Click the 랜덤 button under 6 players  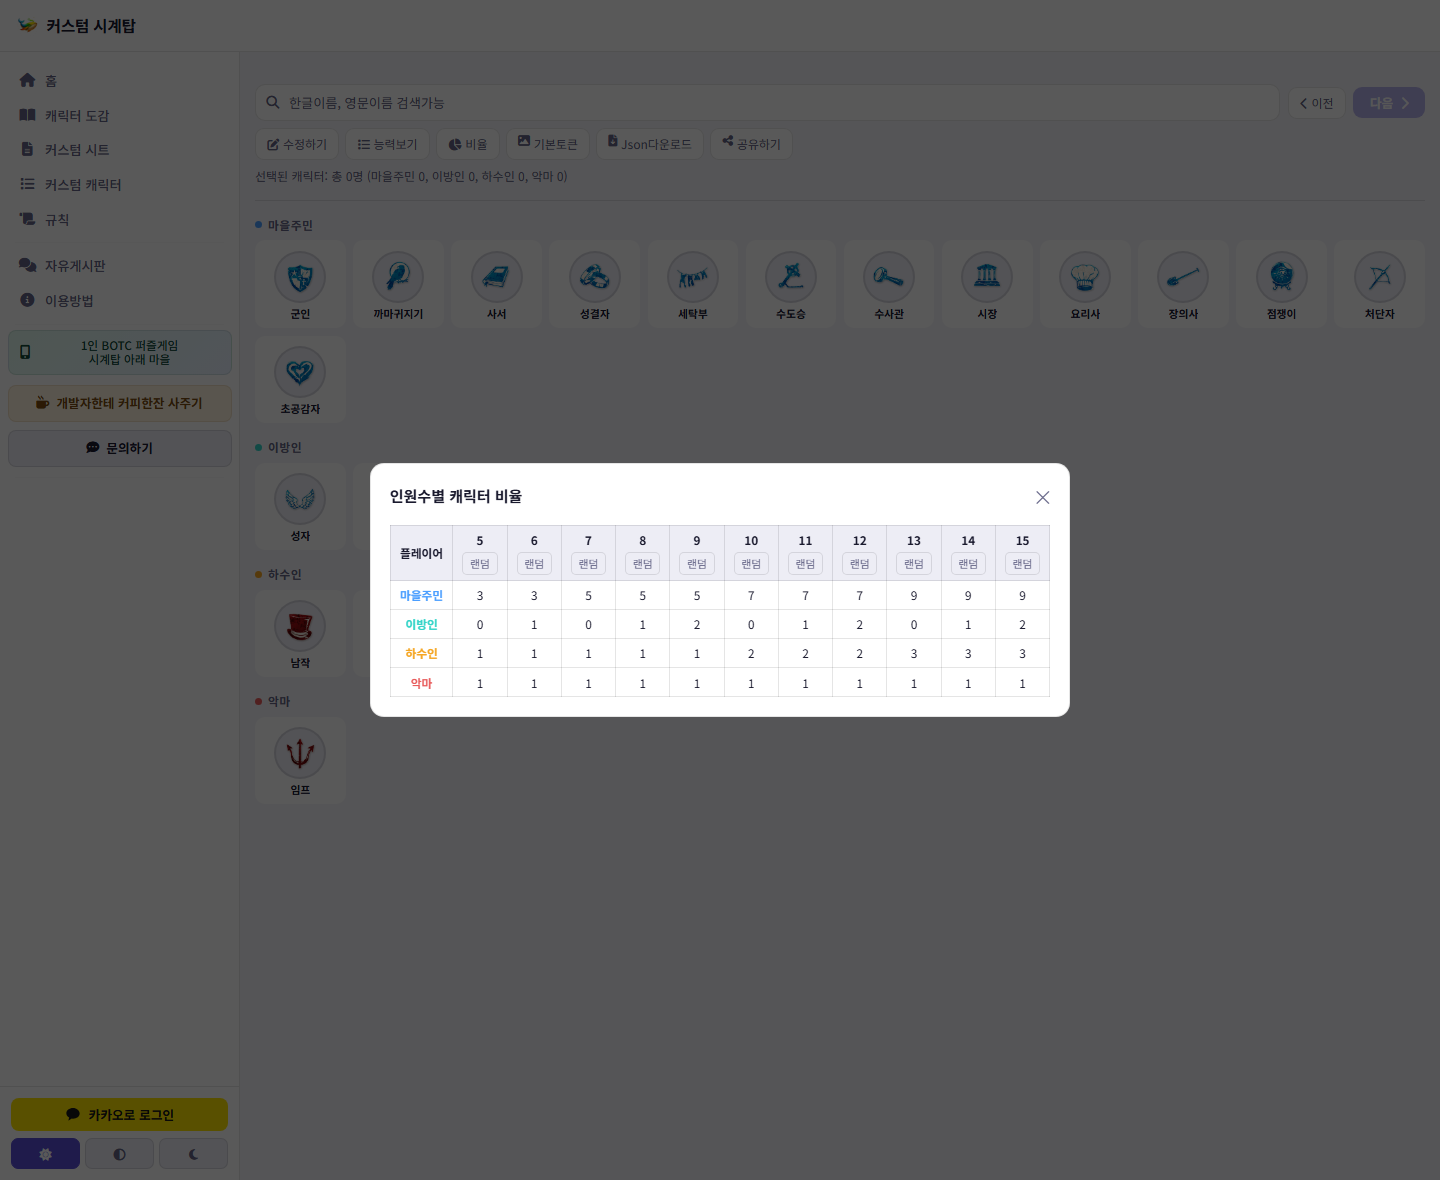pos(534,564)
